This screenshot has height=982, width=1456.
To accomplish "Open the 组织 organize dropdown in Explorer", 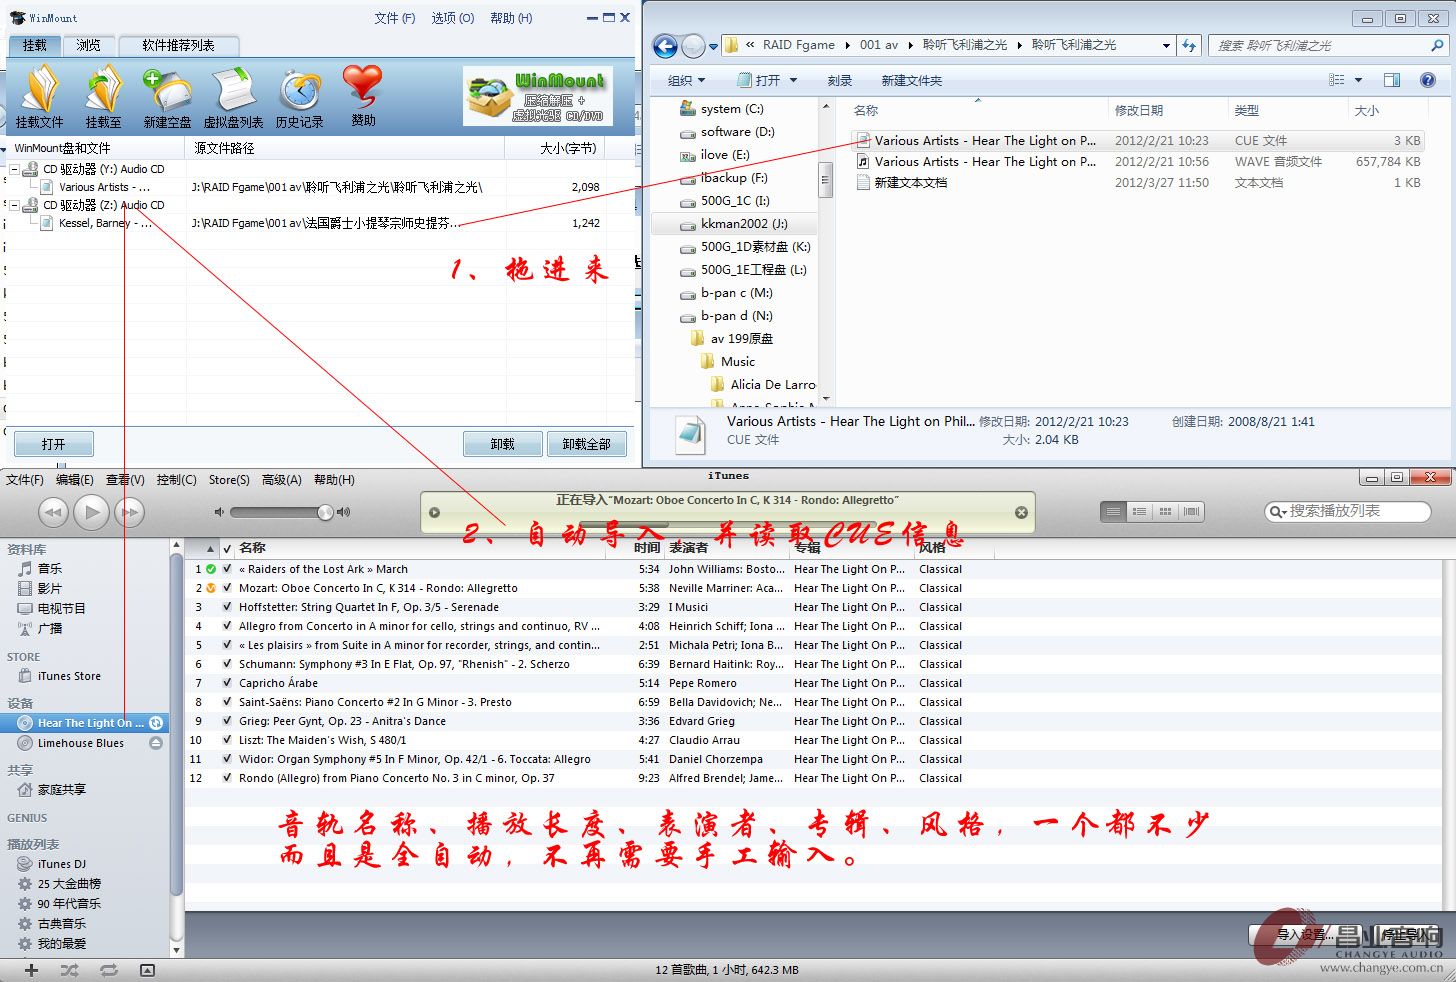I will click(686, 80).
